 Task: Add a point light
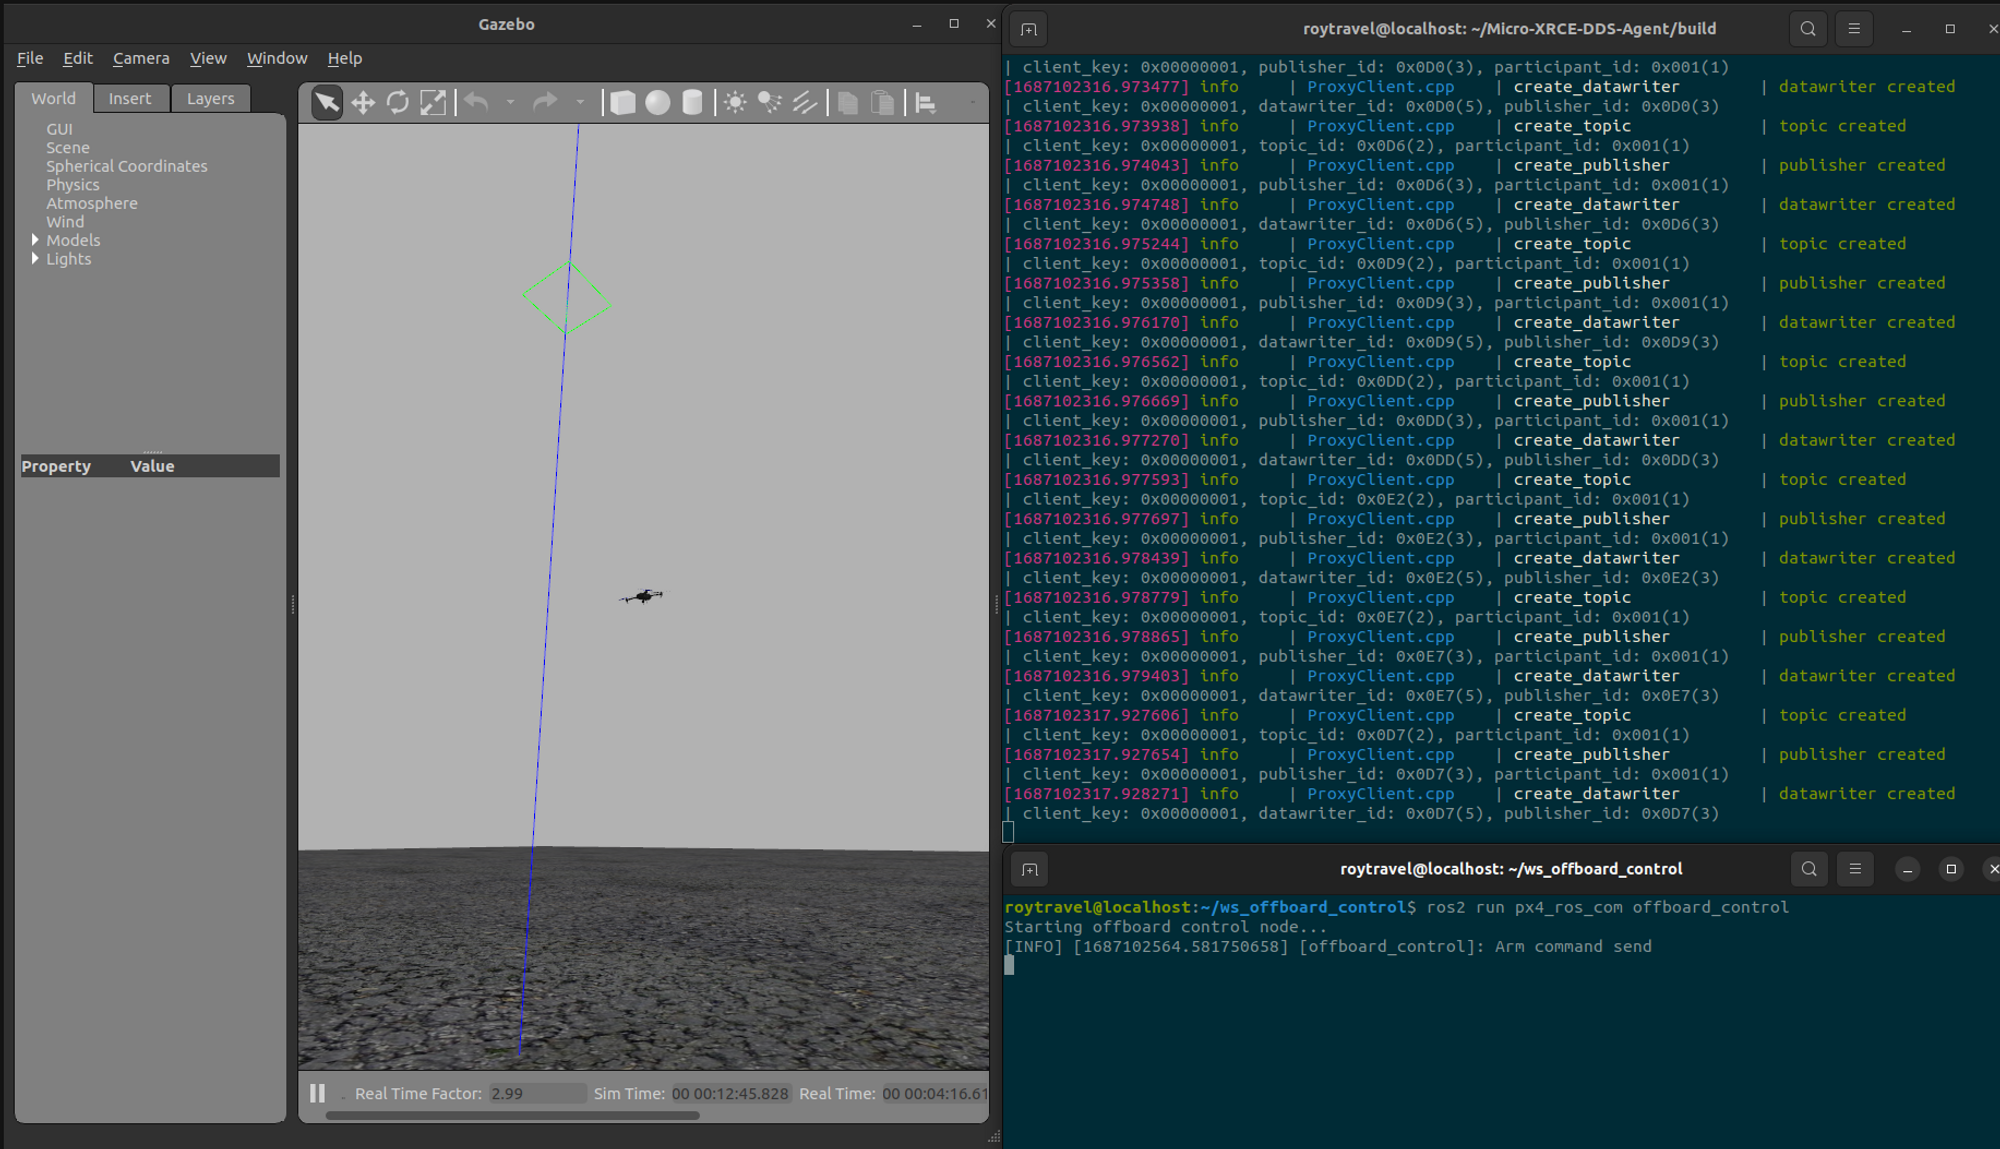tap(735, 102)
